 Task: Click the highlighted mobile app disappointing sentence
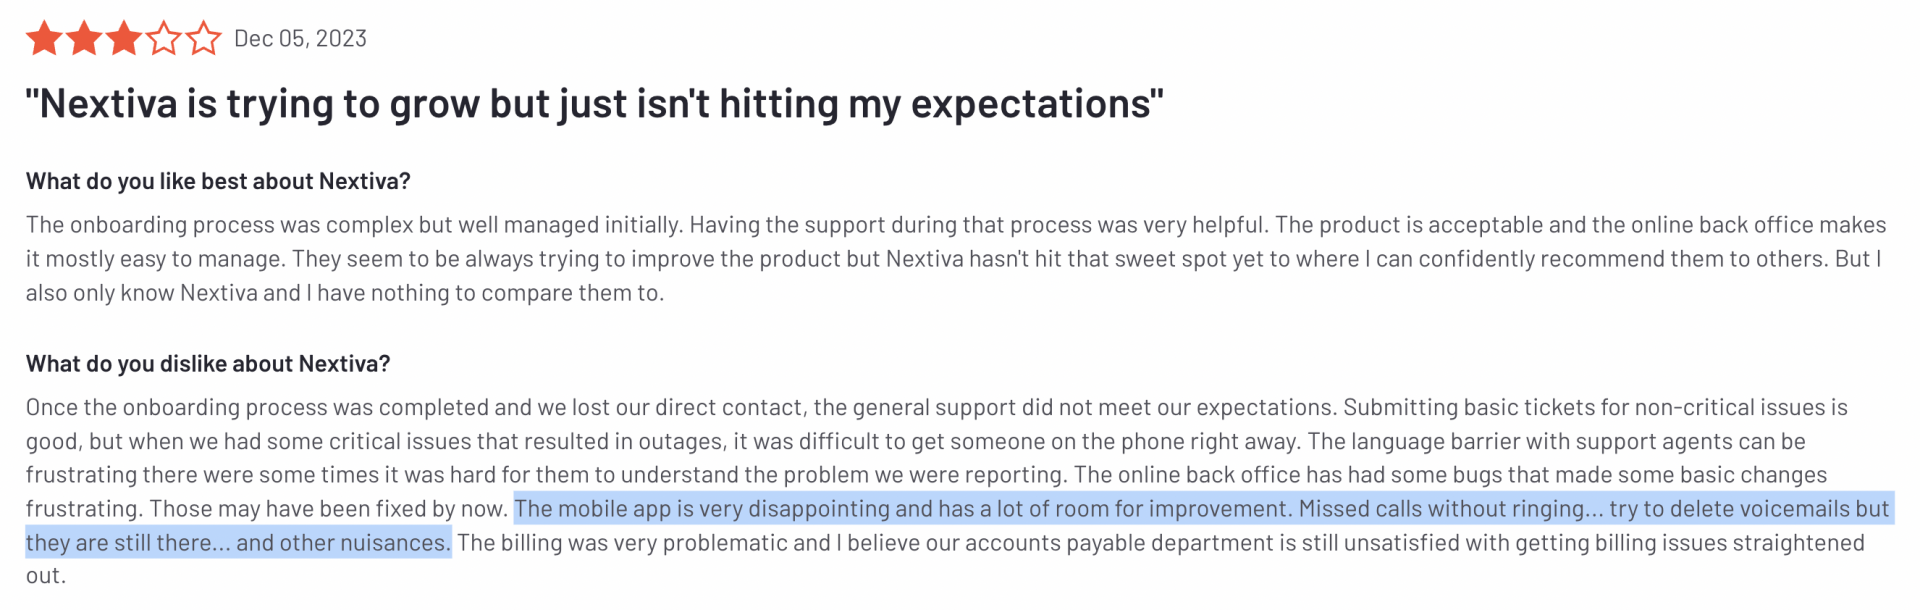(900, 509)
